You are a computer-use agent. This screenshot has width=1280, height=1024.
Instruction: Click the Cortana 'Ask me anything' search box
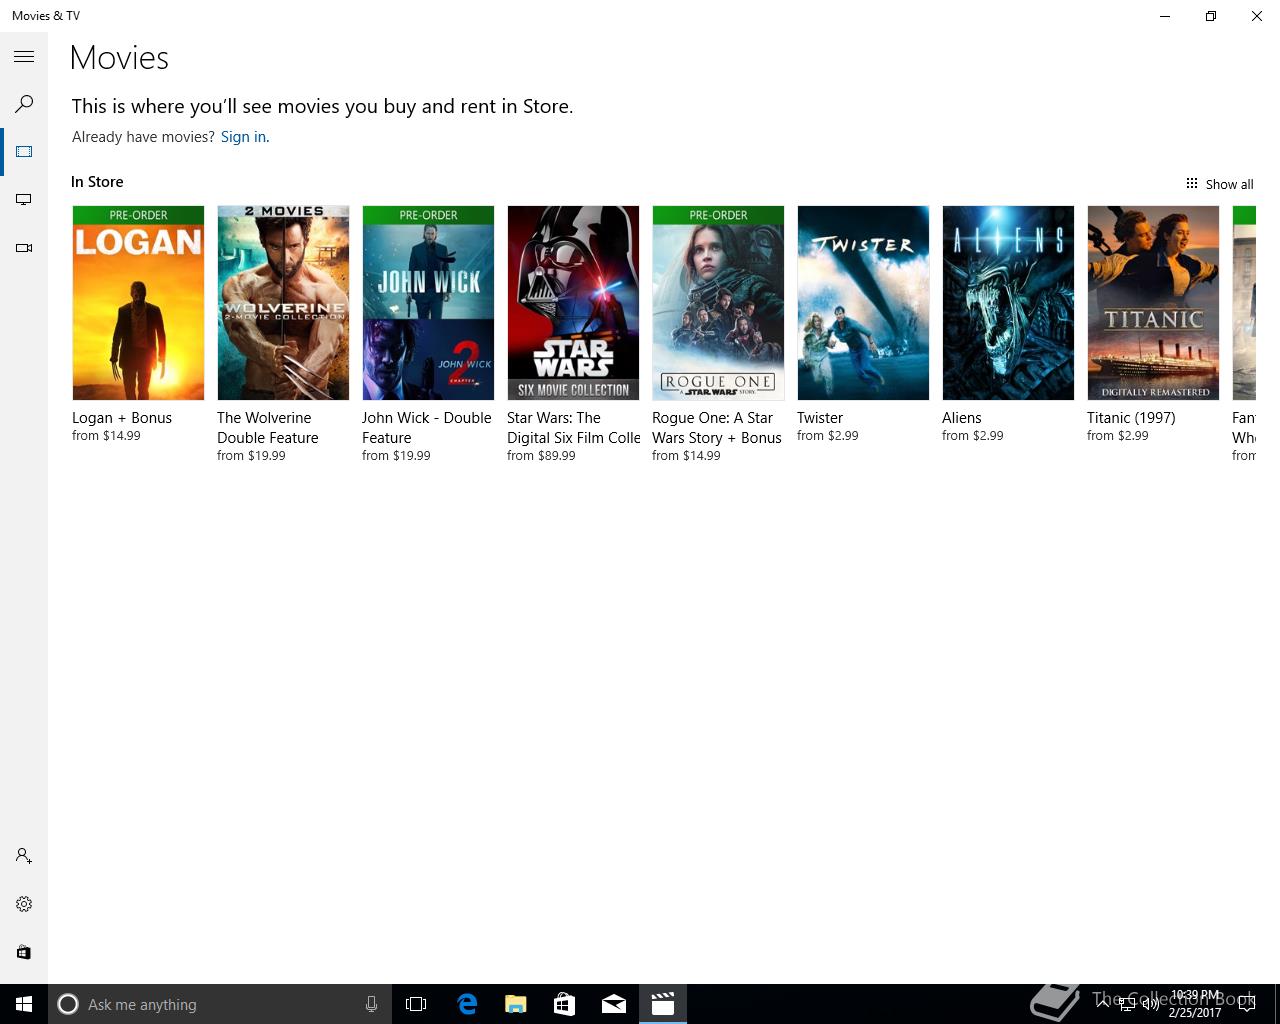[219, 1004]
